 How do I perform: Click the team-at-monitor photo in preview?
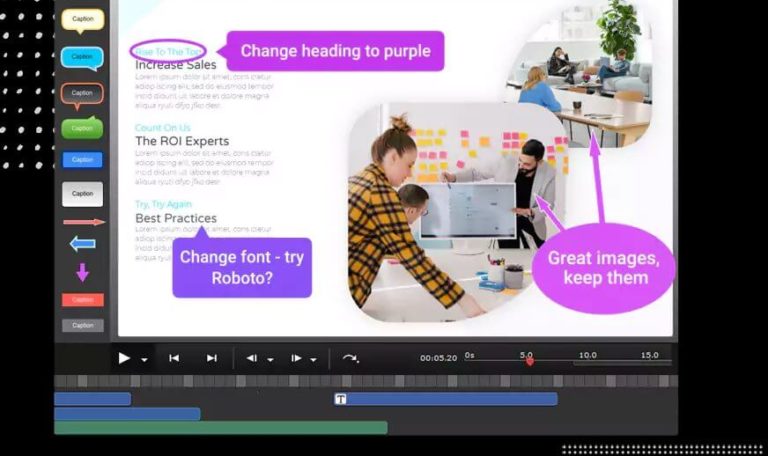458,213
